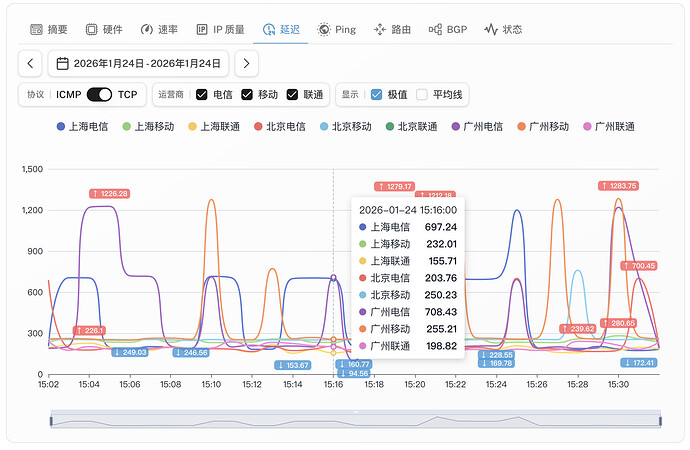Click the tooltip row 广州电信 708.43
Viewport: 690px width, 450px height.
pyautogui.click(x=408, y=312)
